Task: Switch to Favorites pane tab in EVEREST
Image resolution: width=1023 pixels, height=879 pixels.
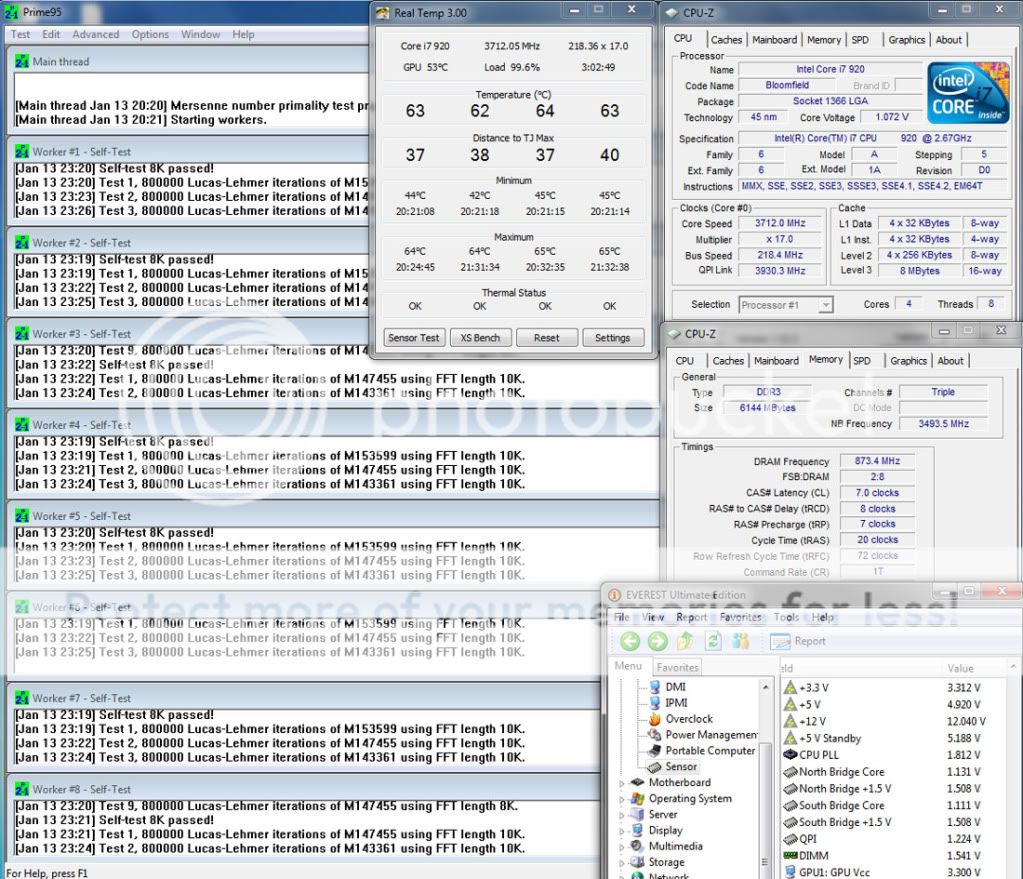Action: tap(677, 667)
